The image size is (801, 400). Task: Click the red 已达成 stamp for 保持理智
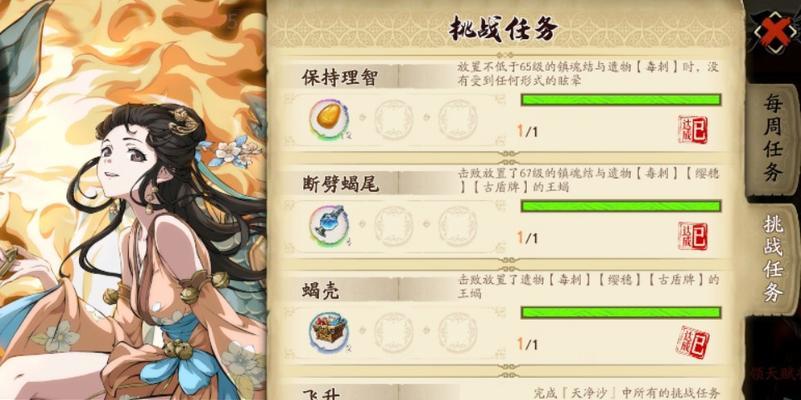coord(693,130)
